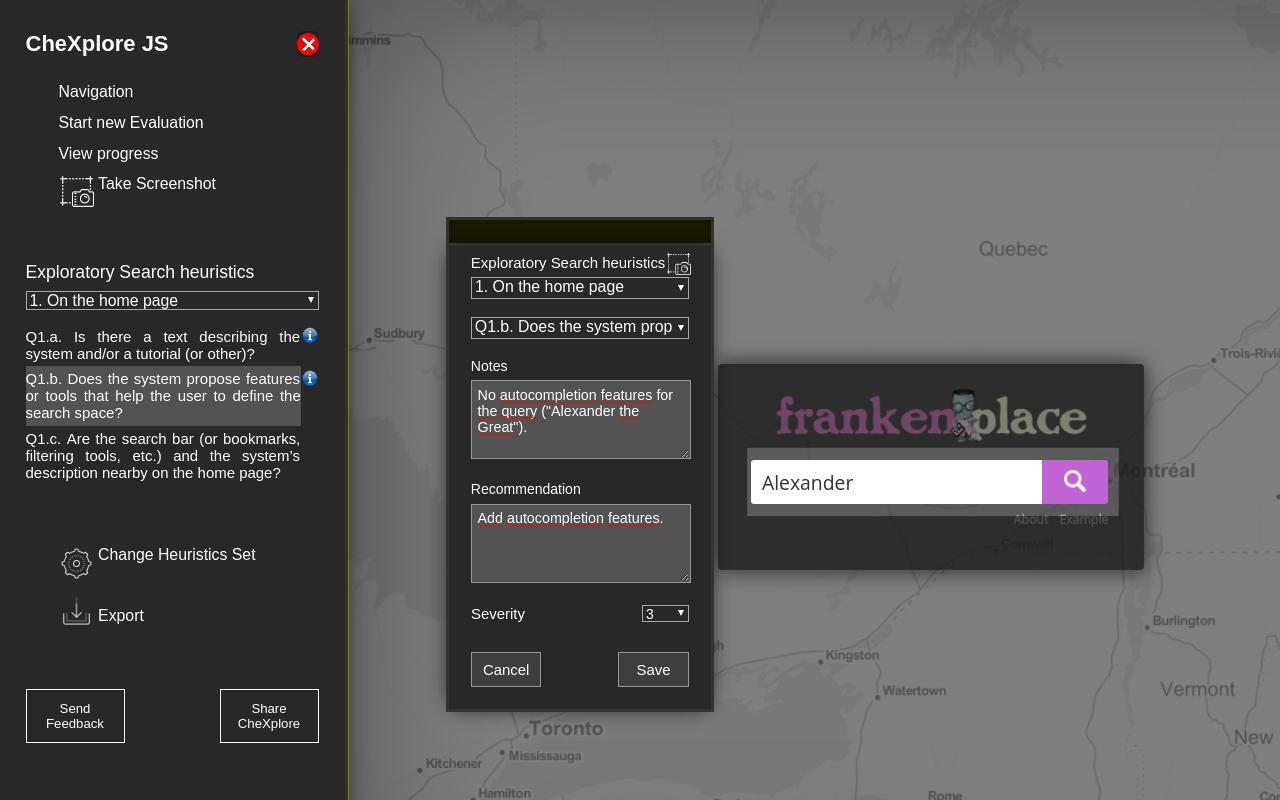Expand sidebar '1. On the home page' dropdown
Image resolution: width=1280 pixels, height=800 pixels.
pyautogui.click(x=172, y=300)
